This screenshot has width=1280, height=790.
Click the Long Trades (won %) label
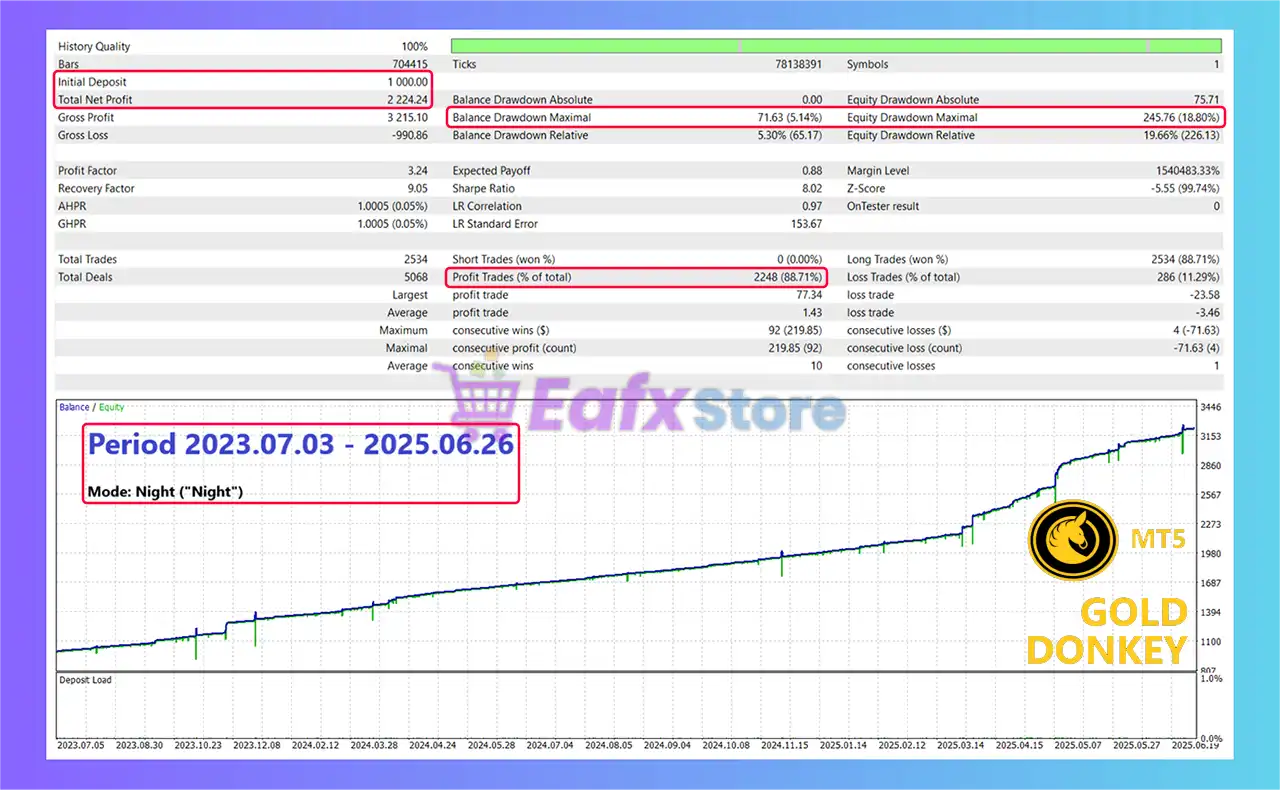coord(898,260)
